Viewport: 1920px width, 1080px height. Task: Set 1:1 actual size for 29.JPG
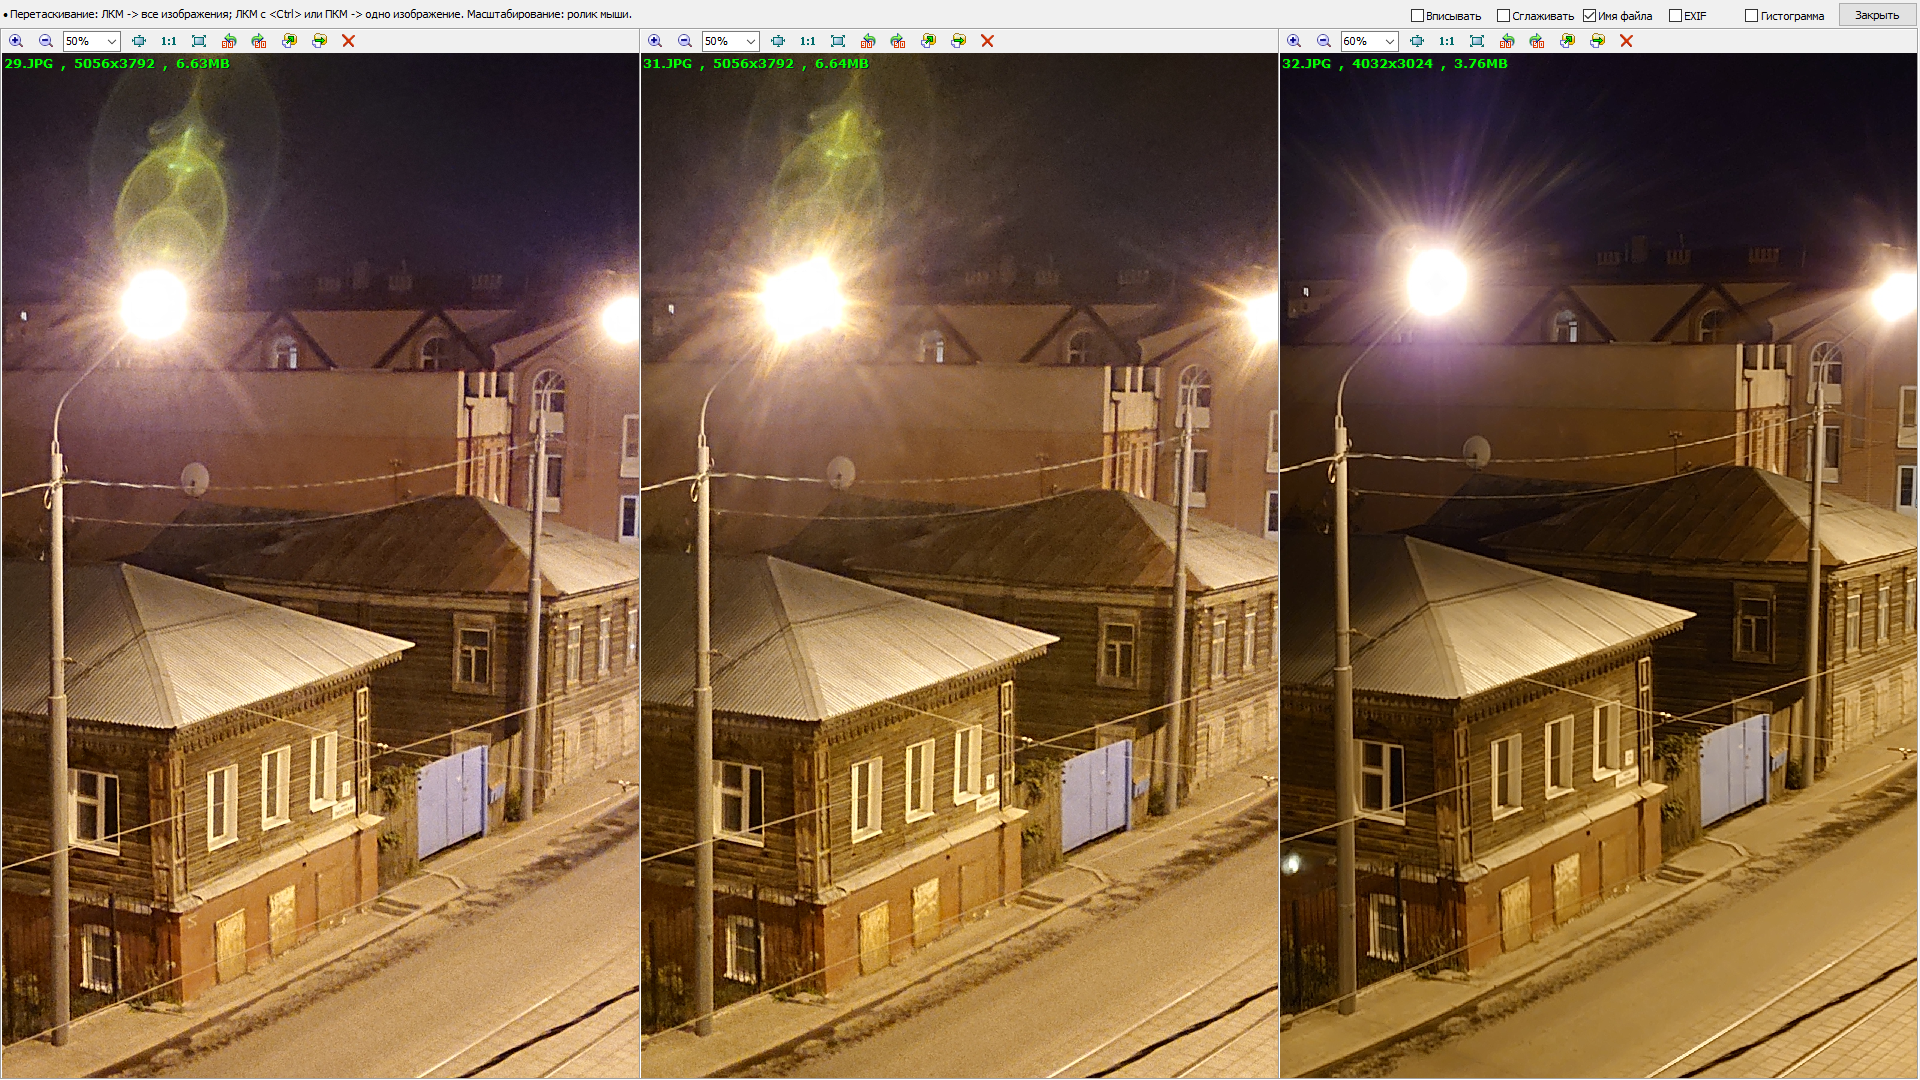click(x=169, y=41)
